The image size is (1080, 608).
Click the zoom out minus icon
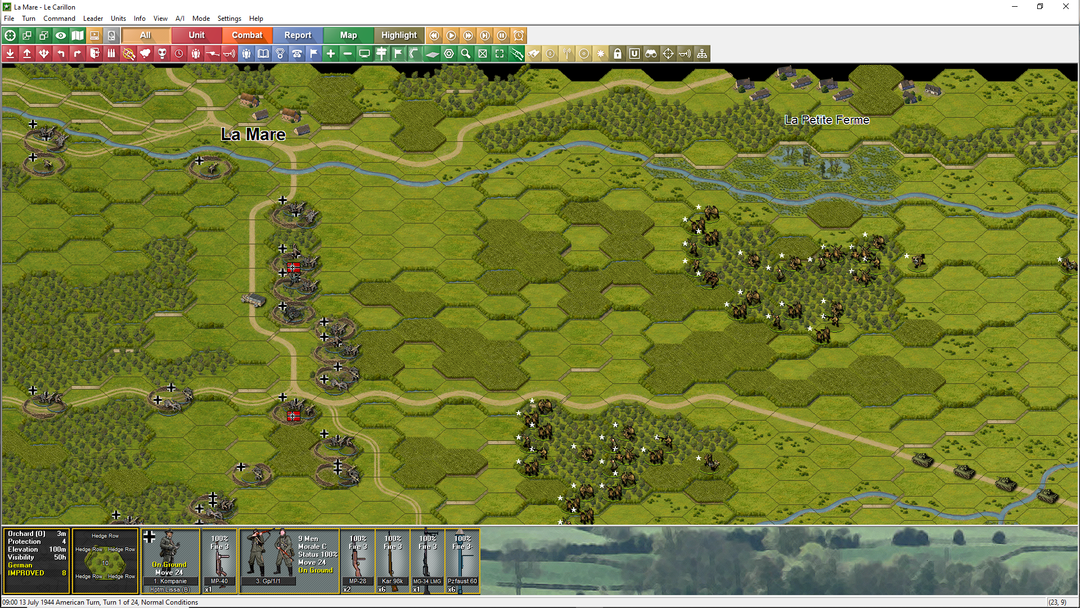point(348,53)
